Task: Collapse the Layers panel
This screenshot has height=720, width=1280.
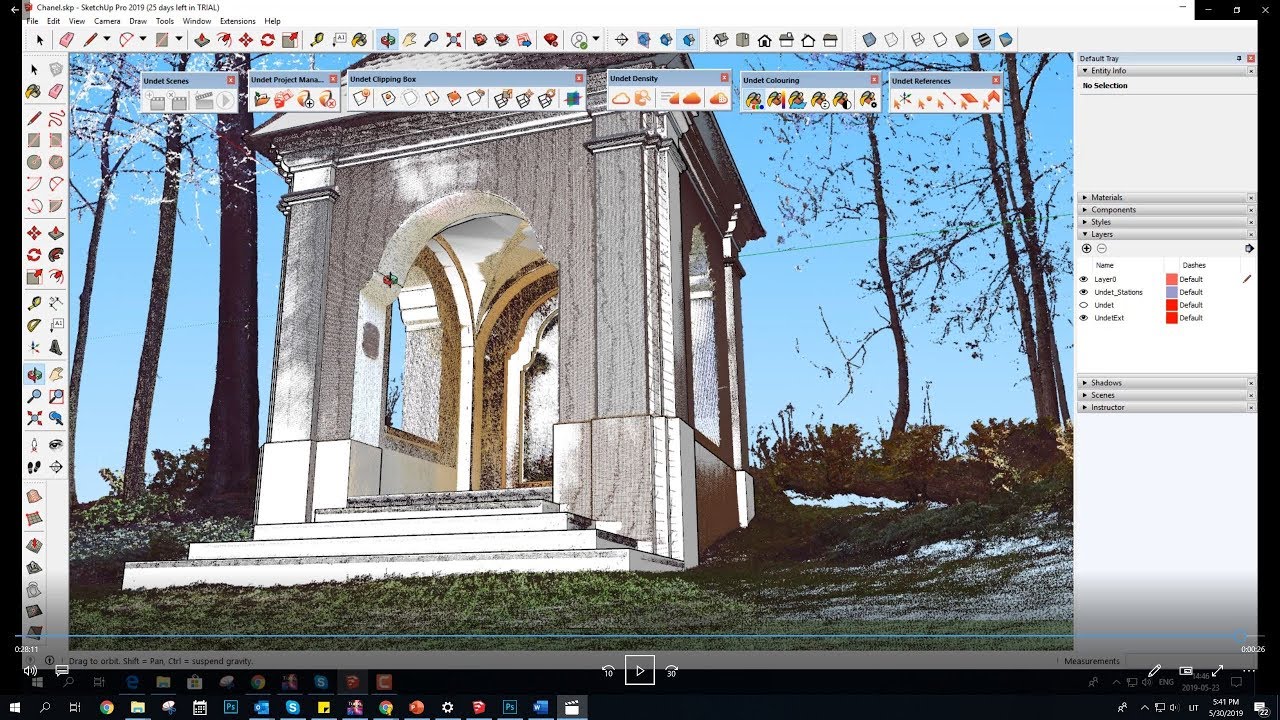Action: (1166, 234)
